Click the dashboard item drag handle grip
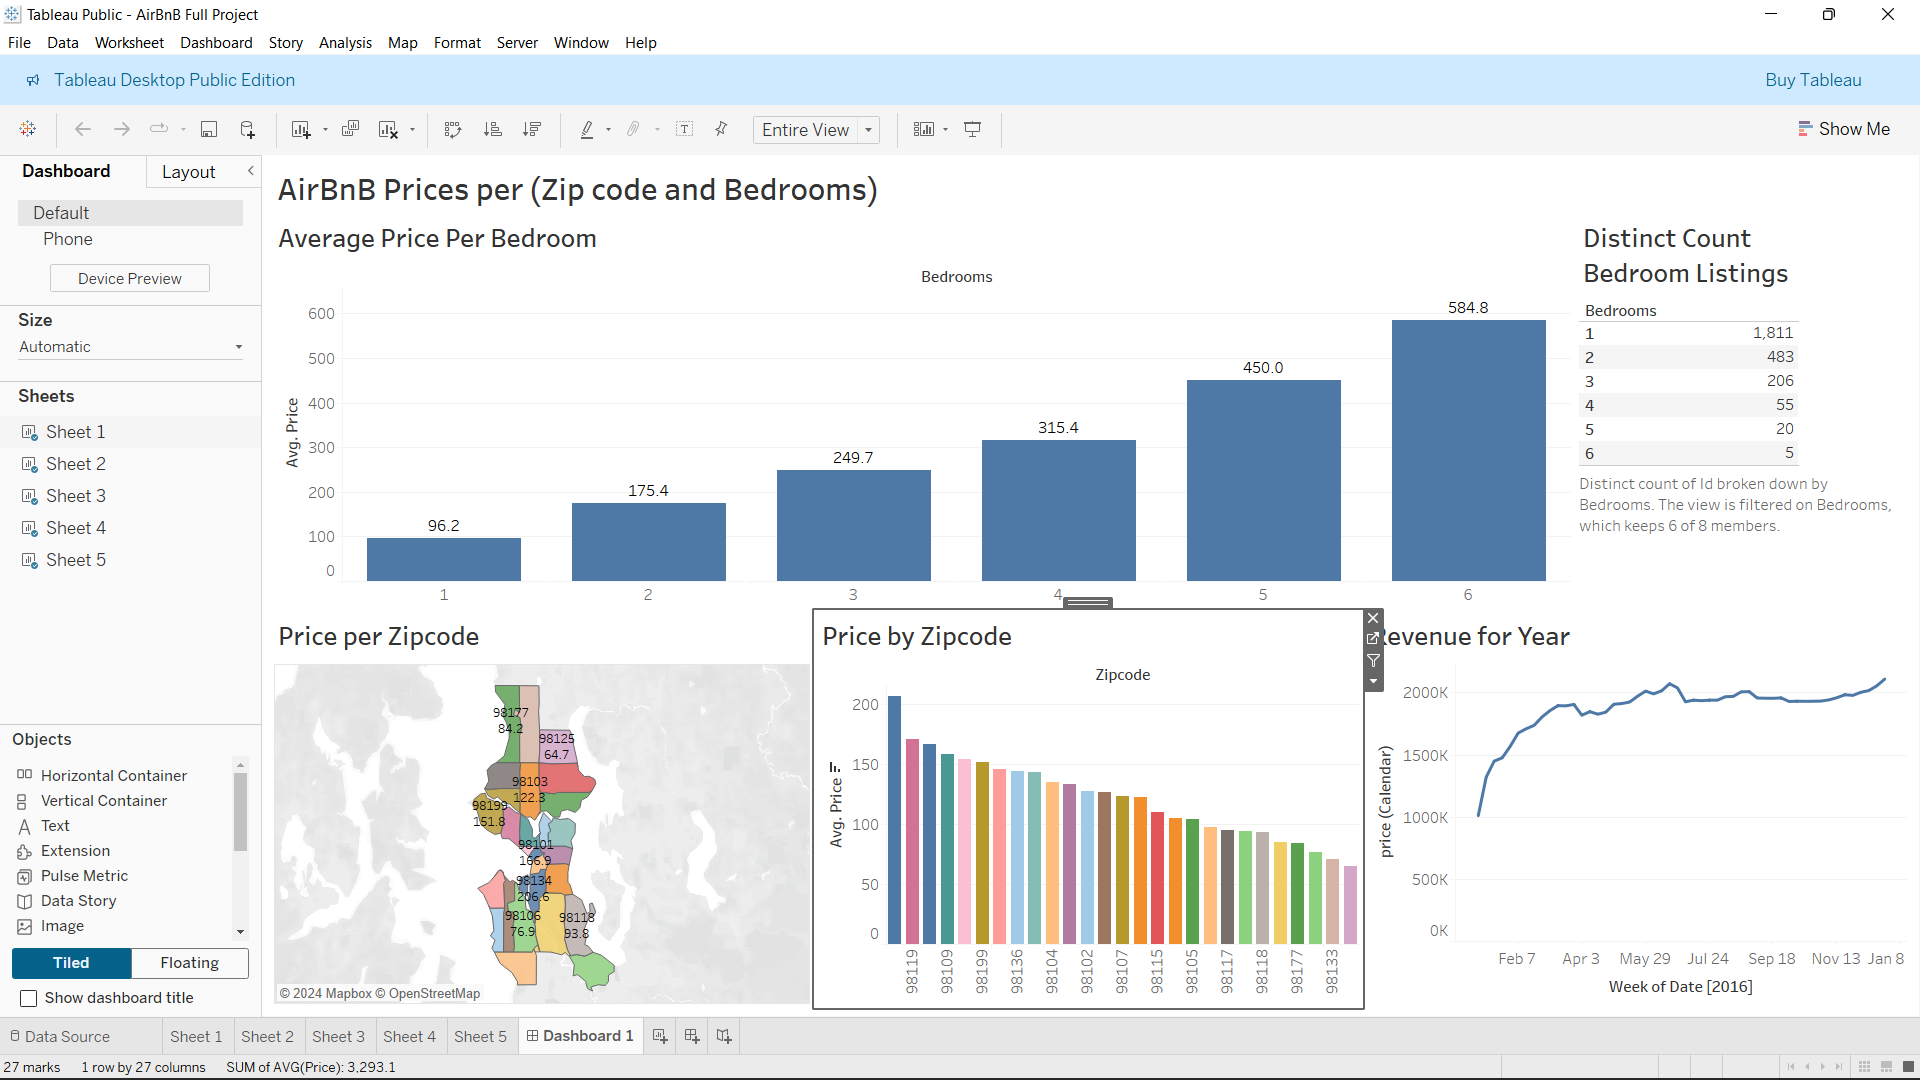This screenshot has width=1920, height=1080. pyautogui.click(x=1088, y=602)
